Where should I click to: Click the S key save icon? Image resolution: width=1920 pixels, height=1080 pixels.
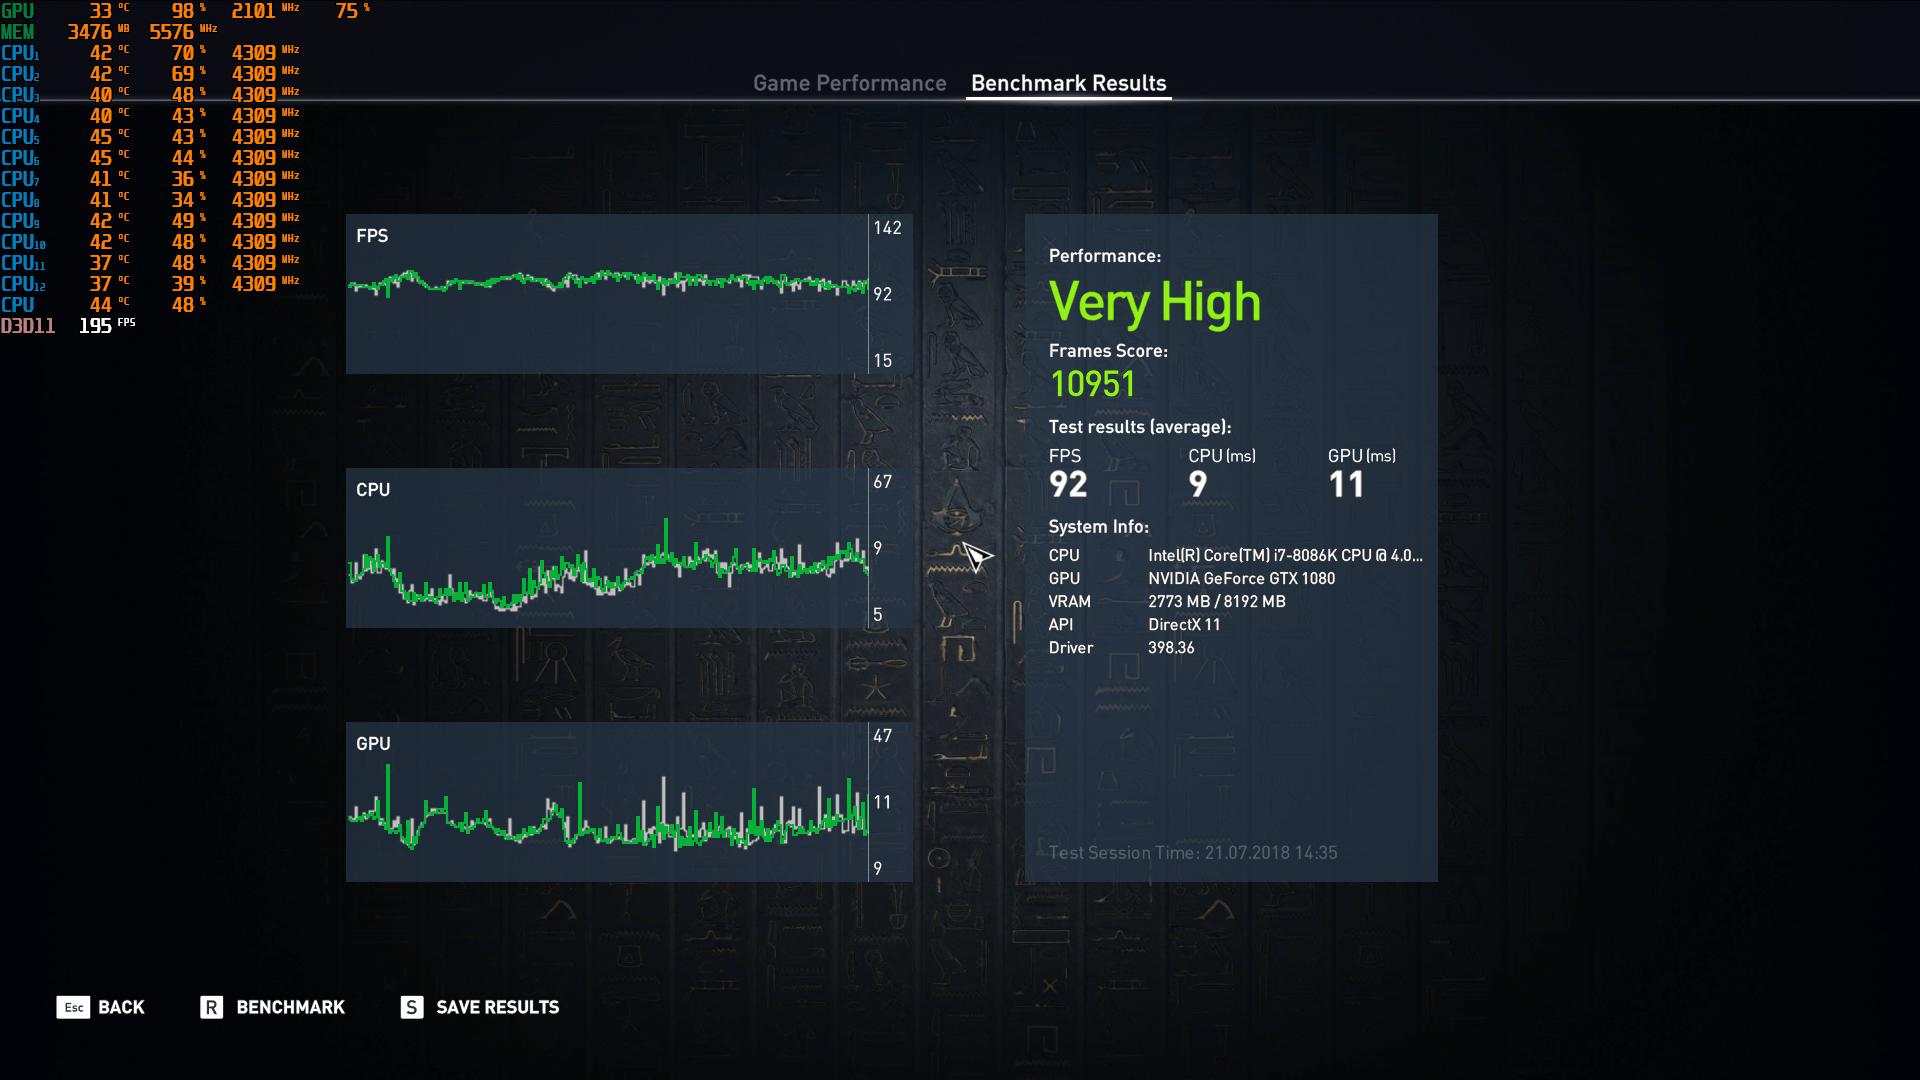[x=411, y=1007]
